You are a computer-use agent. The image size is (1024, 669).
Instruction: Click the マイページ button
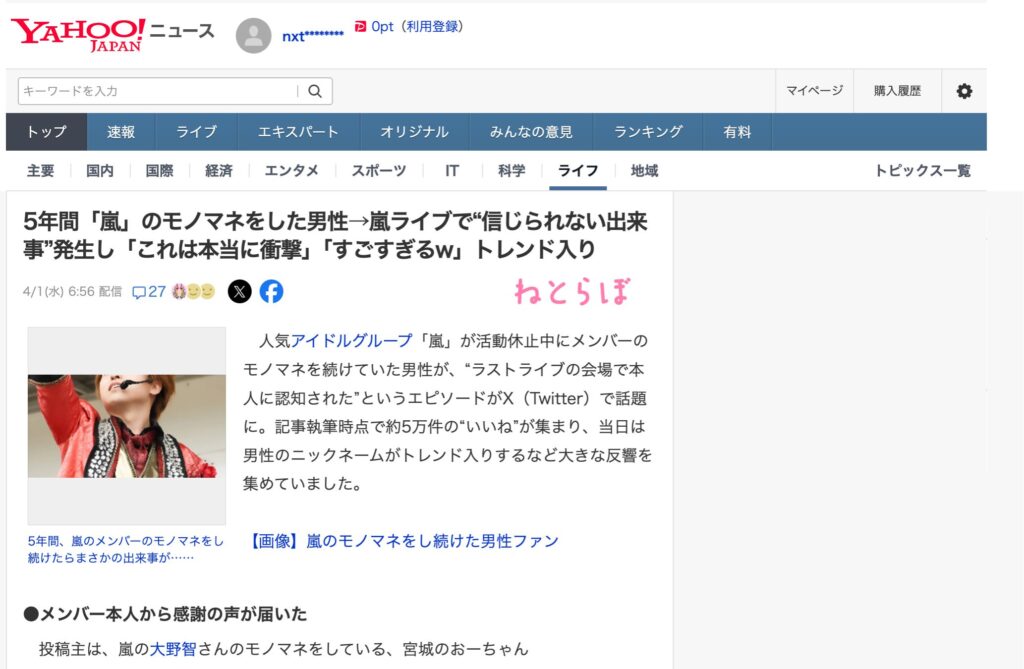coord(814,91)
